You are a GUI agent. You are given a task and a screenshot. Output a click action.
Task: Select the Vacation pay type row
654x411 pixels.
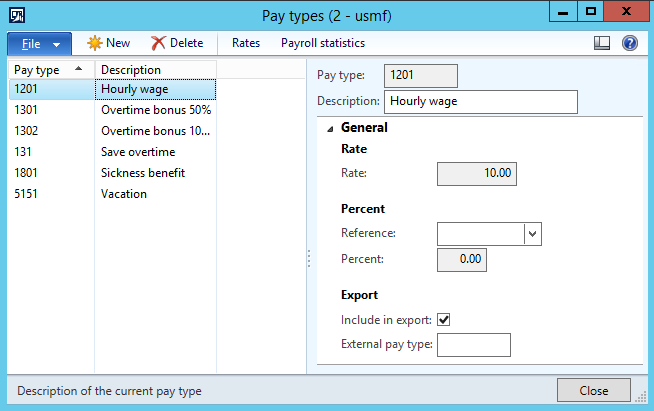tap(124, 194)
